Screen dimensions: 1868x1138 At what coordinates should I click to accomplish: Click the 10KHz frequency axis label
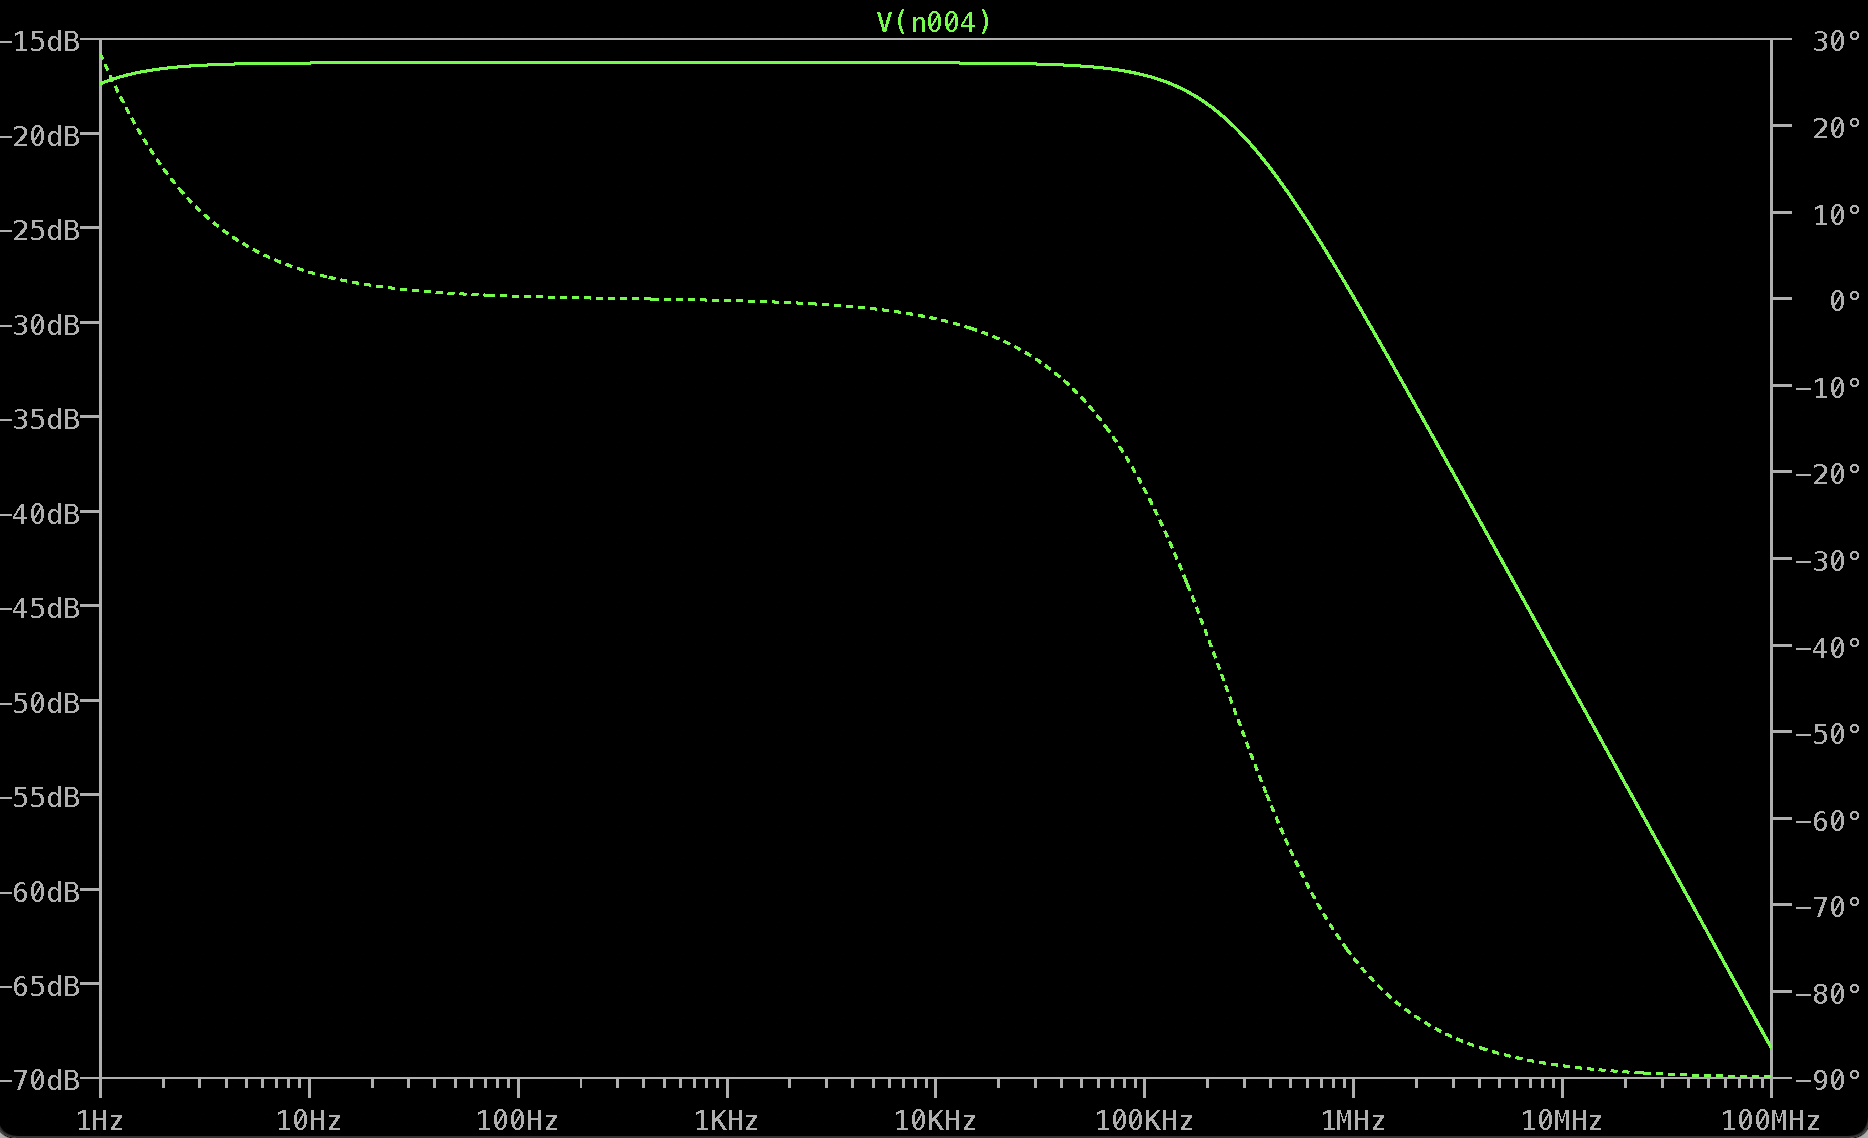tap(935, 1120)
